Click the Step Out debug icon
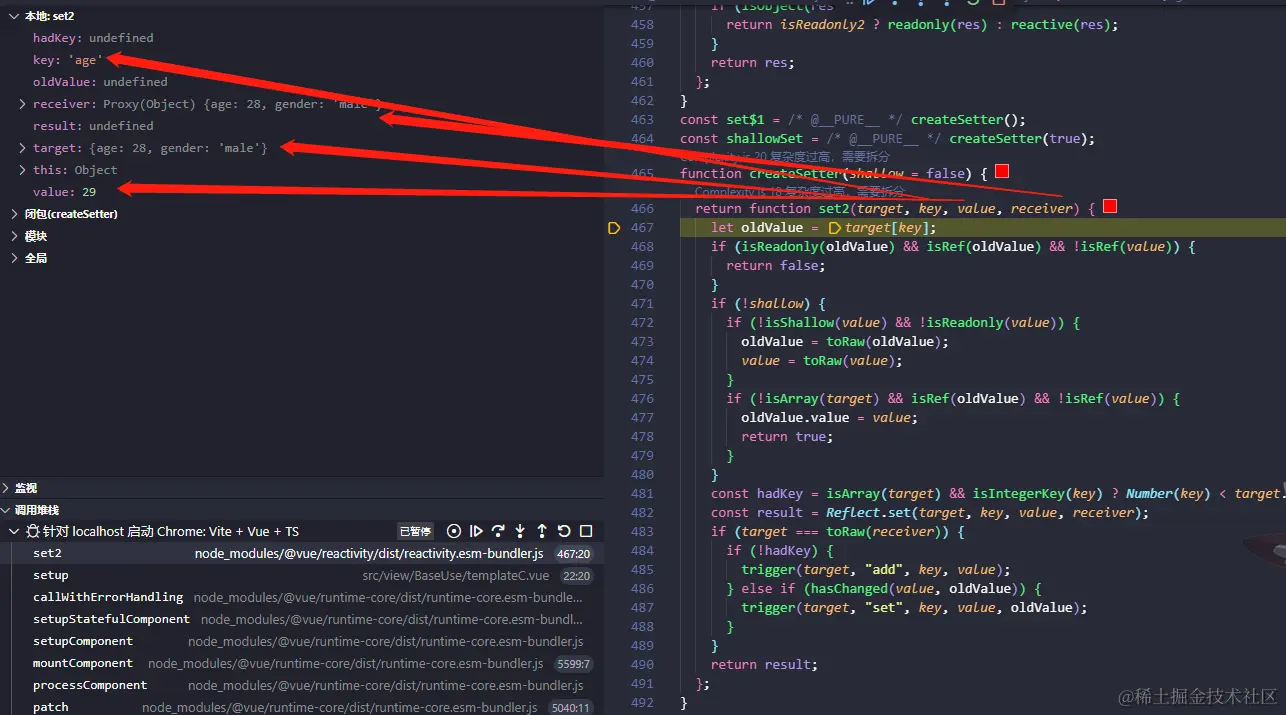The width and height of the screenshot is (1286, 715). (x=542, y=531)
